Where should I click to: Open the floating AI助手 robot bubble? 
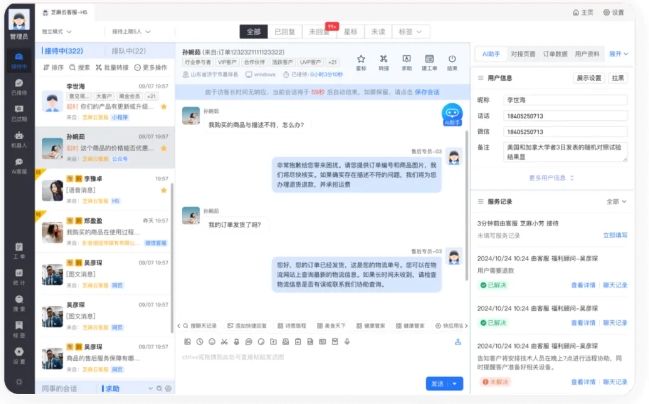452,115
